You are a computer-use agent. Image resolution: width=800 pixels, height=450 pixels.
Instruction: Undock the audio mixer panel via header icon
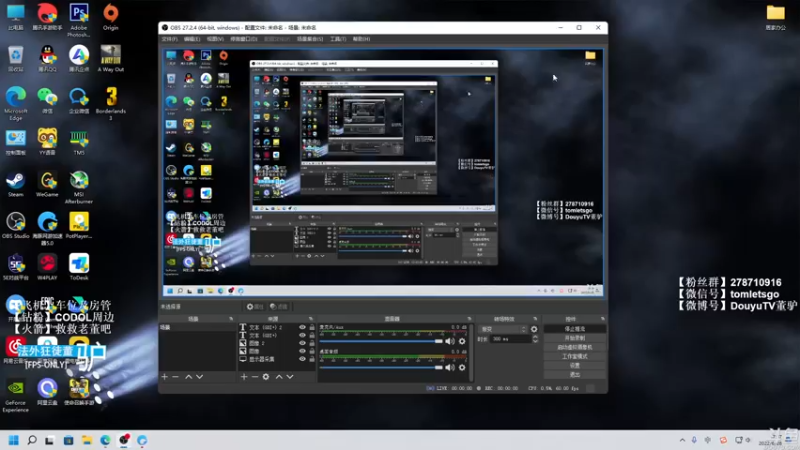click(469, 319)
